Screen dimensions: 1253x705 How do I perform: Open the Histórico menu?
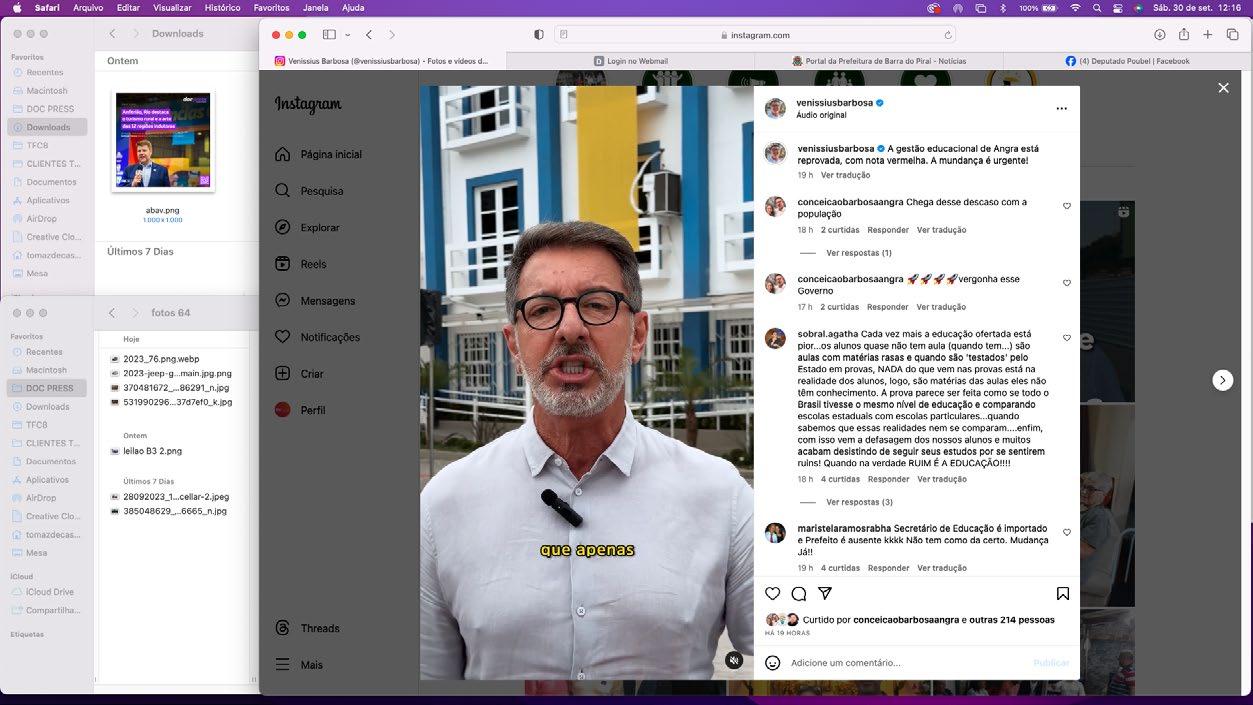coord(222,7)
